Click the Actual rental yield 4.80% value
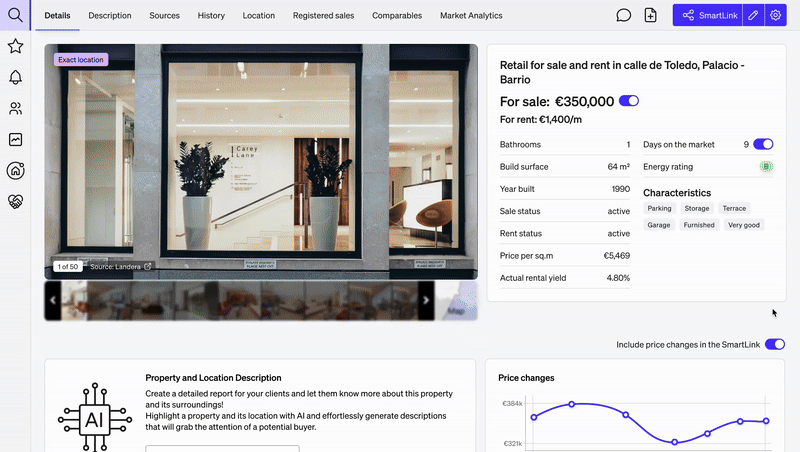Image resolution: width=800 pixels, height=452 pixels. tap(618, 278)
